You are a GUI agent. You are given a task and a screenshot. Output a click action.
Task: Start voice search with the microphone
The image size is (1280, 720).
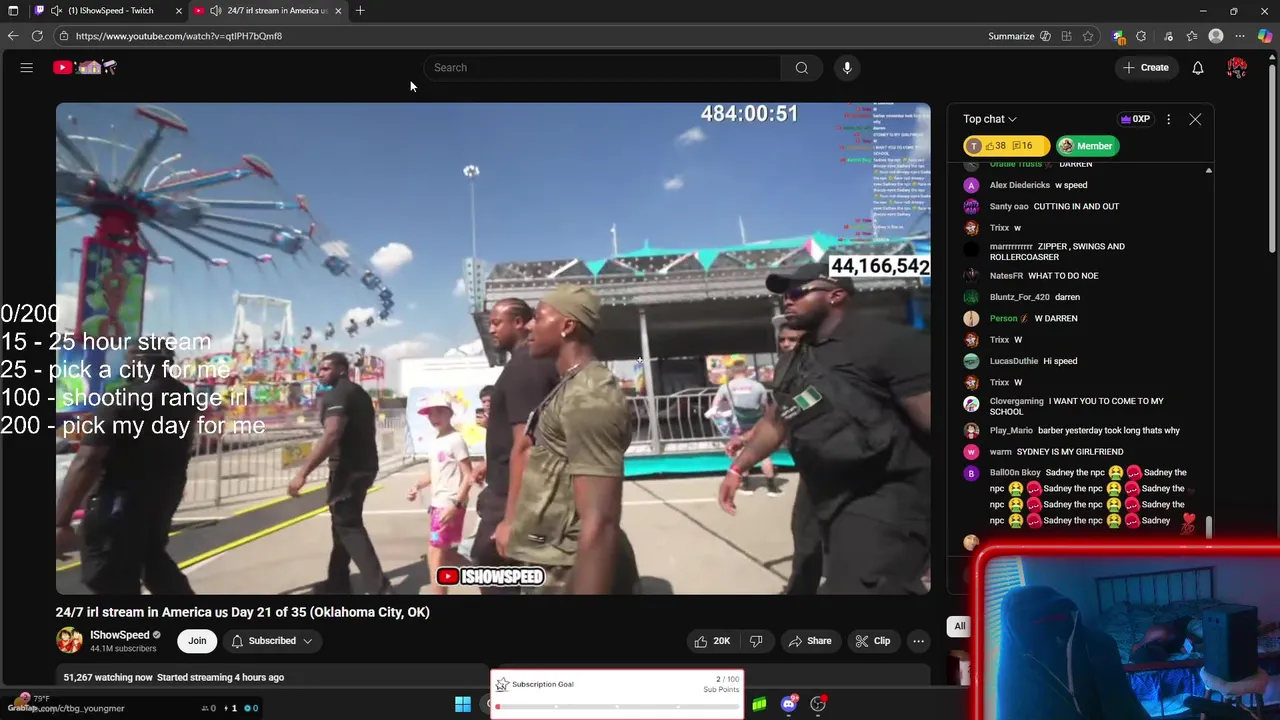tap(847, 68)
